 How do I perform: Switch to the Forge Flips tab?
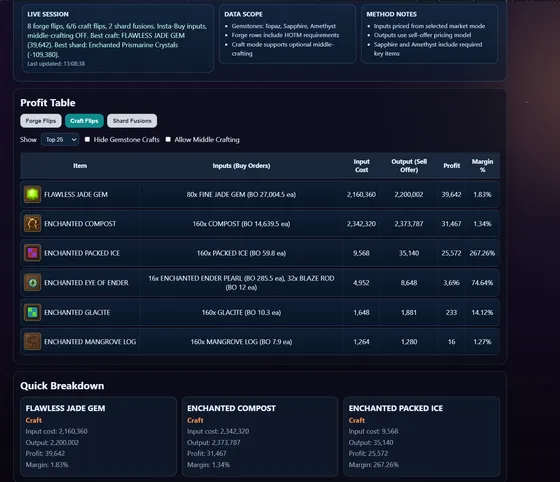tap(41, 121)
